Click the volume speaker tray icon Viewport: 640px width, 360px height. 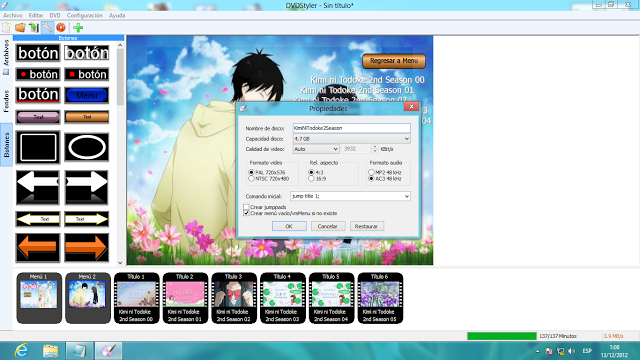(572, 351)
